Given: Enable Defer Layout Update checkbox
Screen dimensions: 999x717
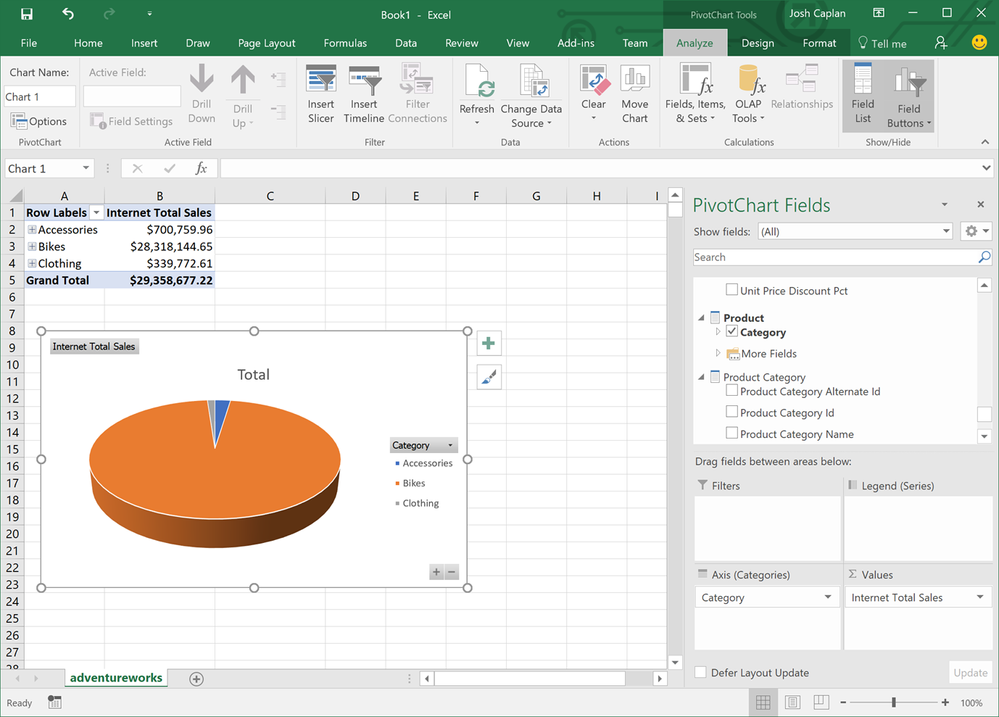Looking at the screenshot, I should [701, 673].
